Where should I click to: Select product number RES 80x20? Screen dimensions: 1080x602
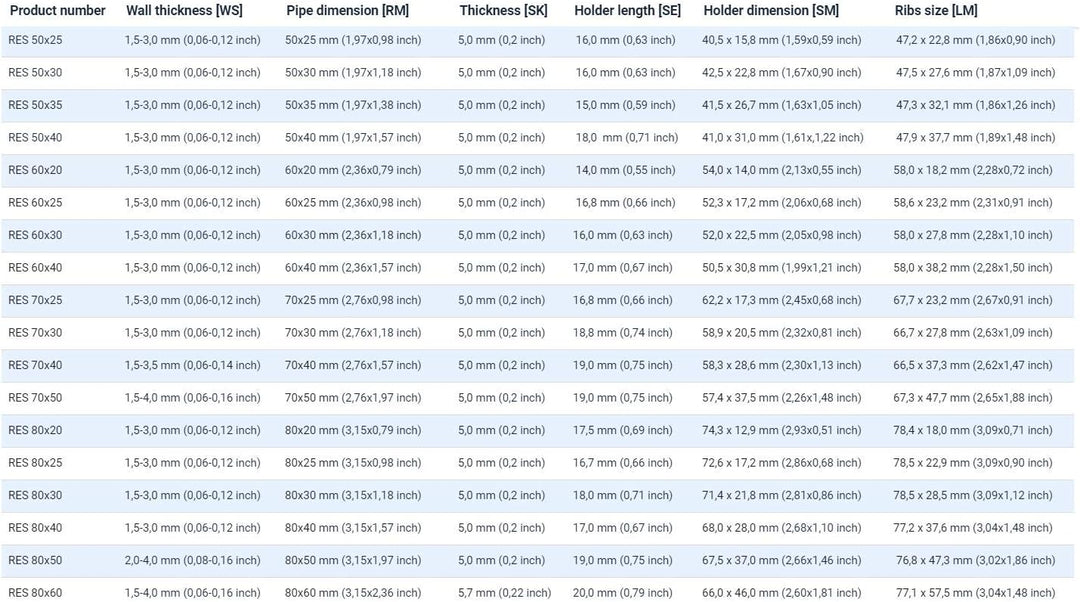click(35, 430)
